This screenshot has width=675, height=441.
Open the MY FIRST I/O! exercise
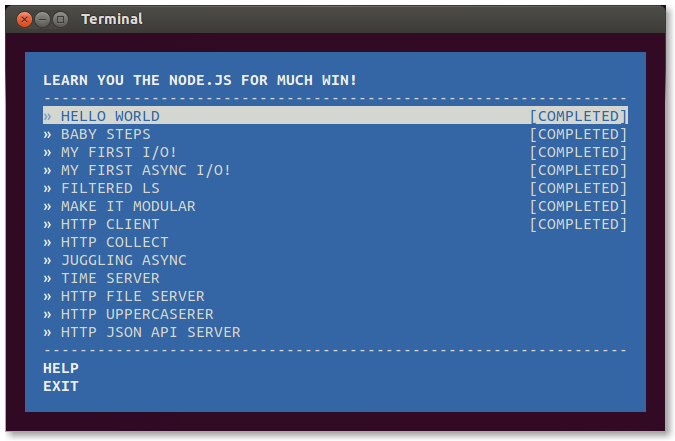[x=335, y=152]
